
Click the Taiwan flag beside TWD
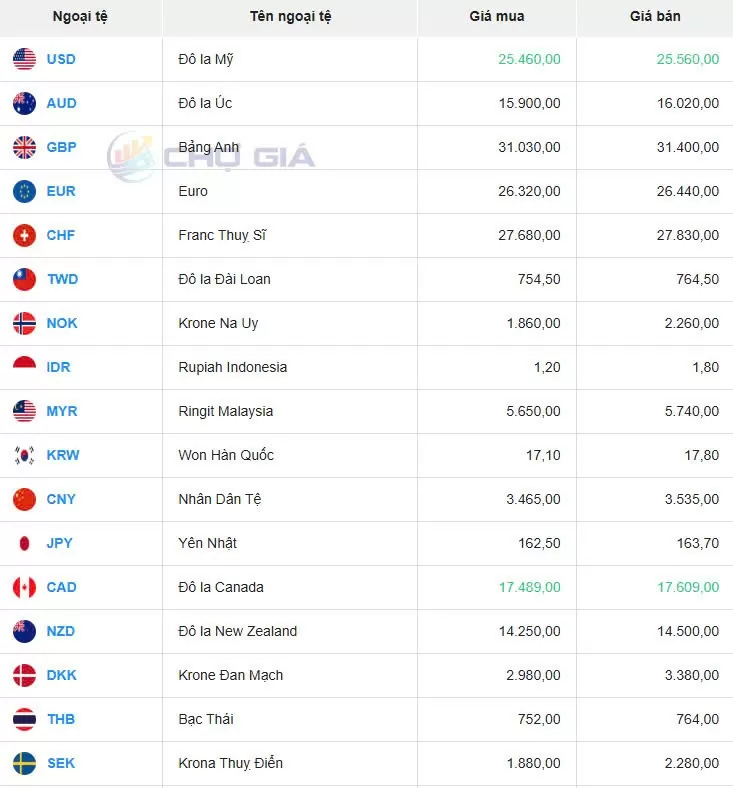point(25,279)
